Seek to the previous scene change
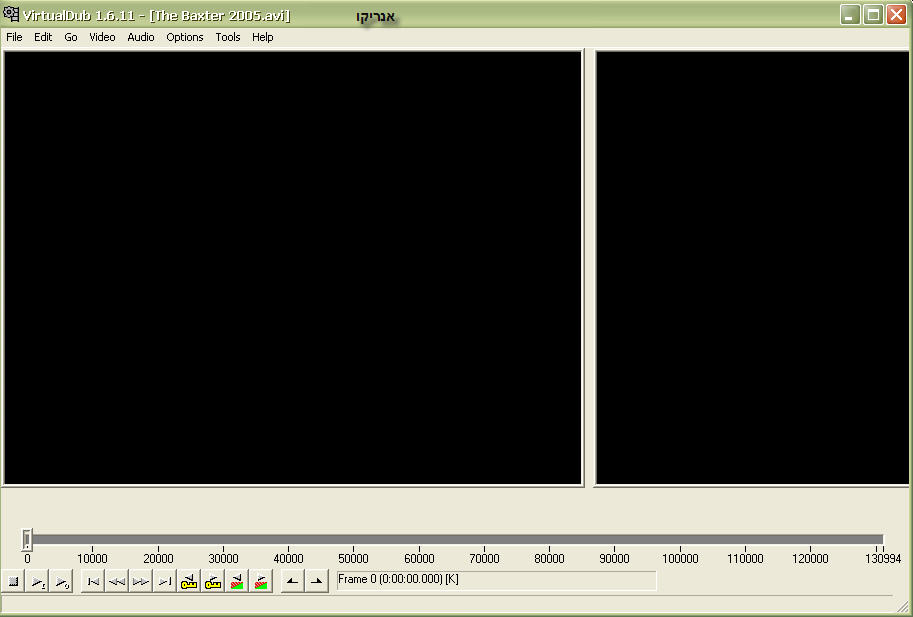 (237, 581)
